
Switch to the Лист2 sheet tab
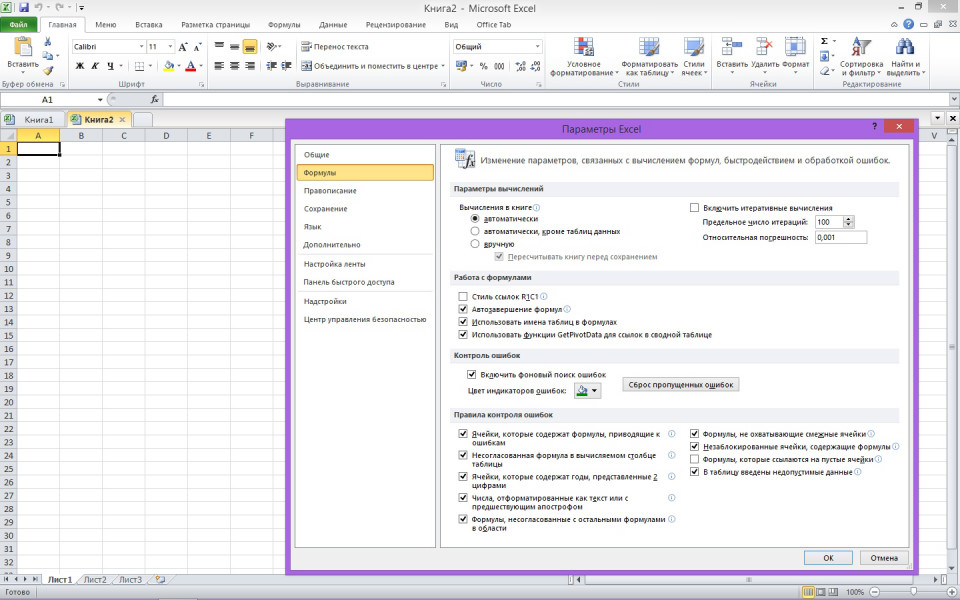click(x=95, y=579)
